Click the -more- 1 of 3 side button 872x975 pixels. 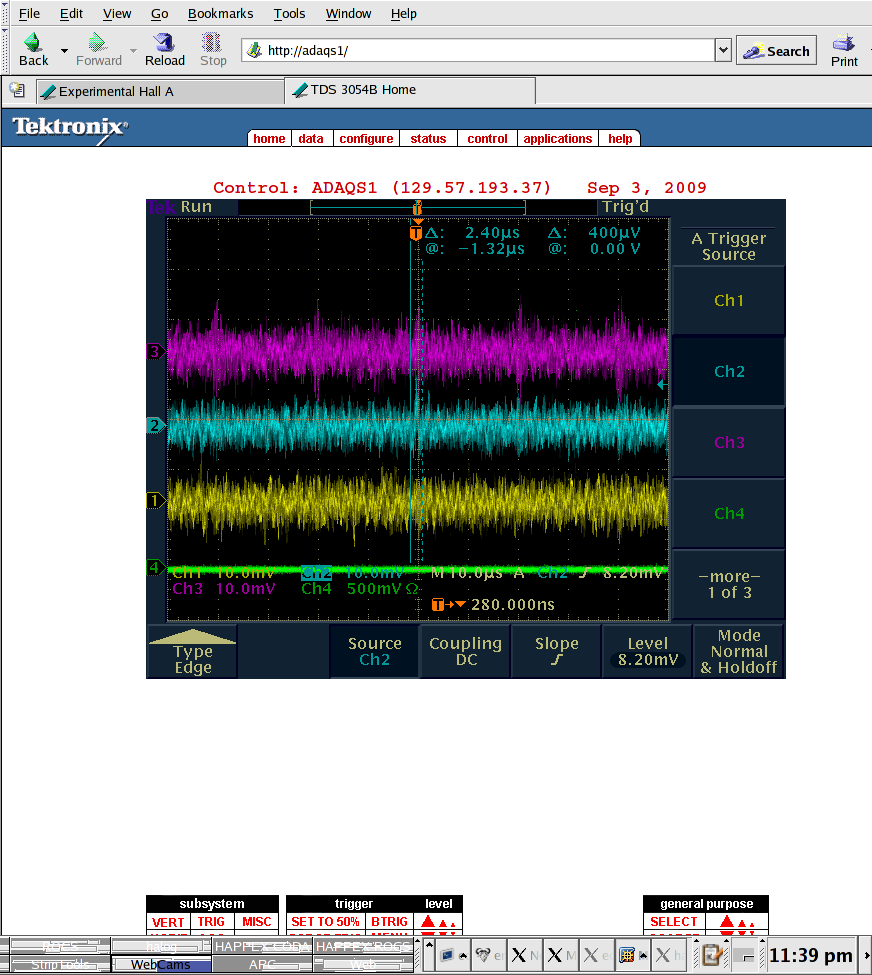pos(728,585)
